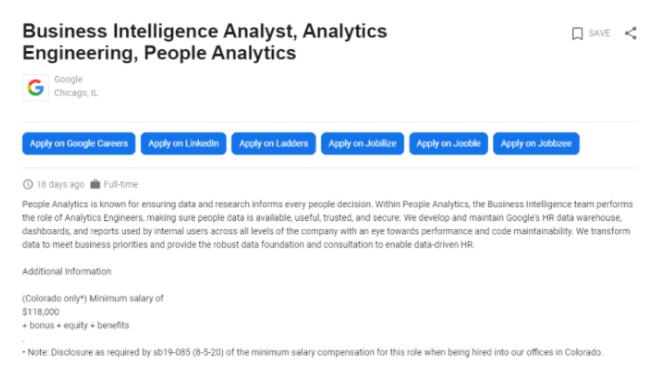The height and width of the screenshot is (372, 649).
Task: Click the SAVE label text
Action: point(599,33)
